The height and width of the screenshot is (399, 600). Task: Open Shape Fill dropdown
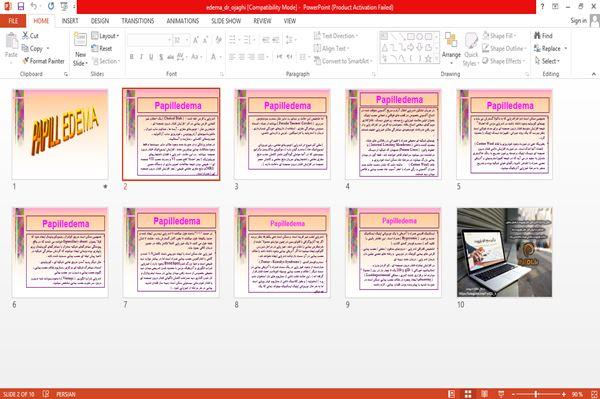[x=499, y=36]
